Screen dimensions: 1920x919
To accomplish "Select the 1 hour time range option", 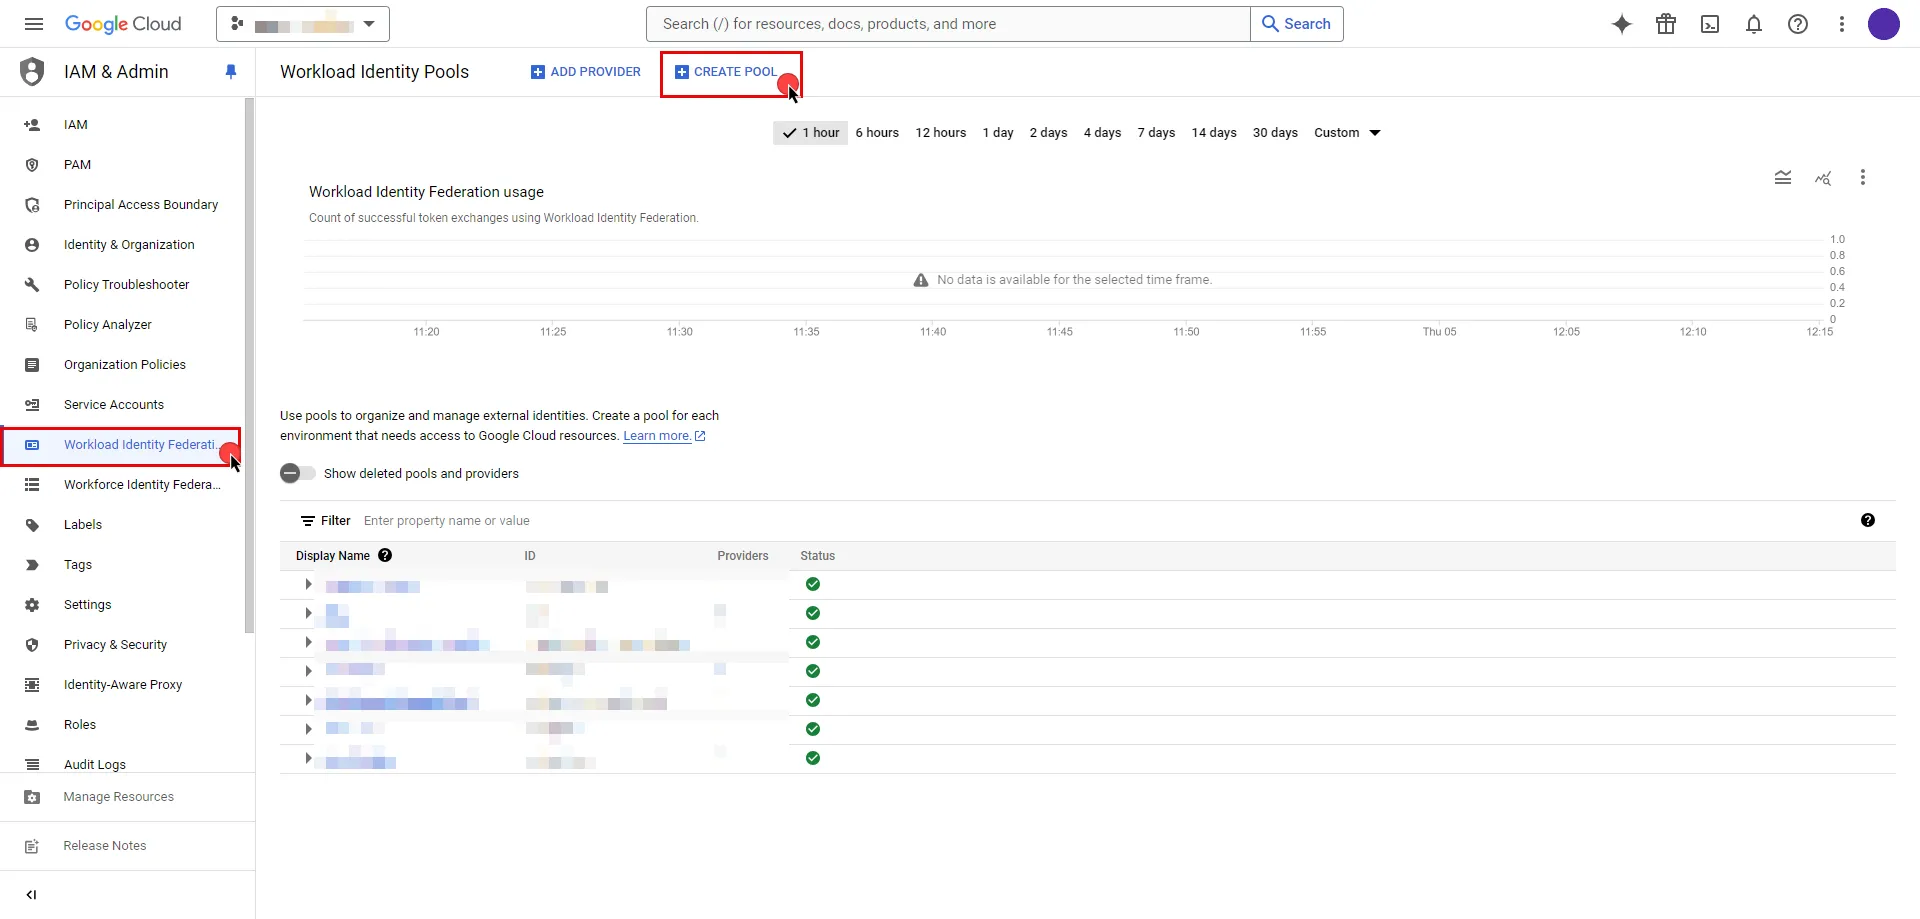I will click(x=809, y=132).
